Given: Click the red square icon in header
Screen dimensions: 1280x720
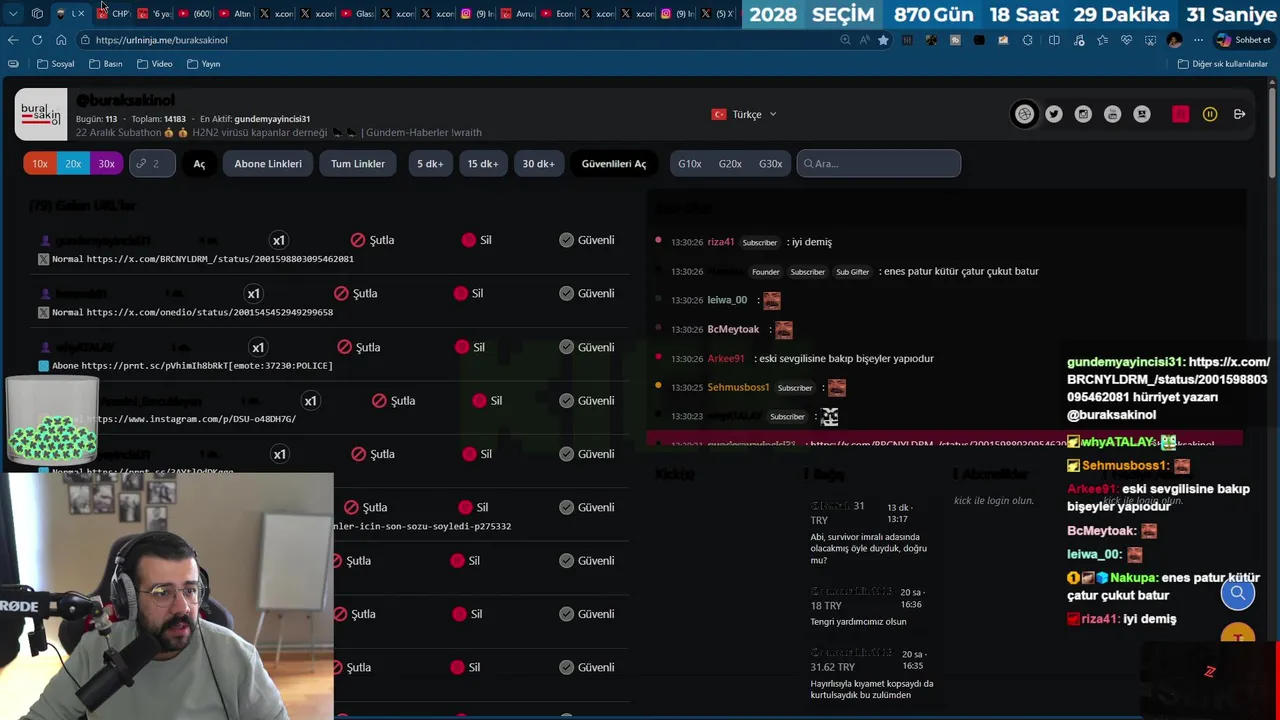Looking at the screenshot, I should [1181, 114].
